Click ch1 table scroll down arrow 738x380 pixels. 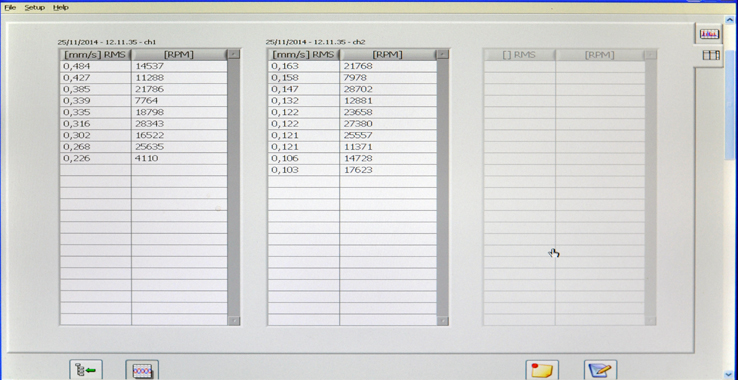(x=234, y=320)
